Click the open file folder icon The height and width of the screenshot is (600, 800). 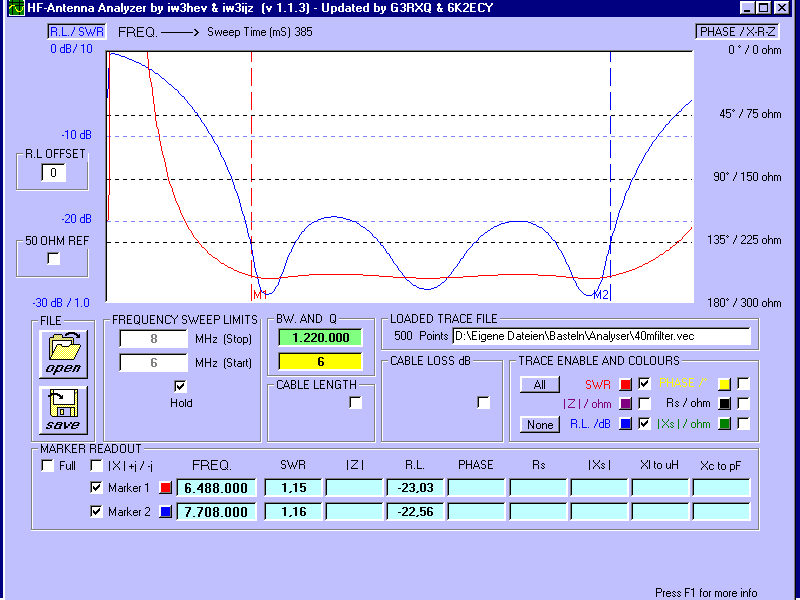point(62,354)
